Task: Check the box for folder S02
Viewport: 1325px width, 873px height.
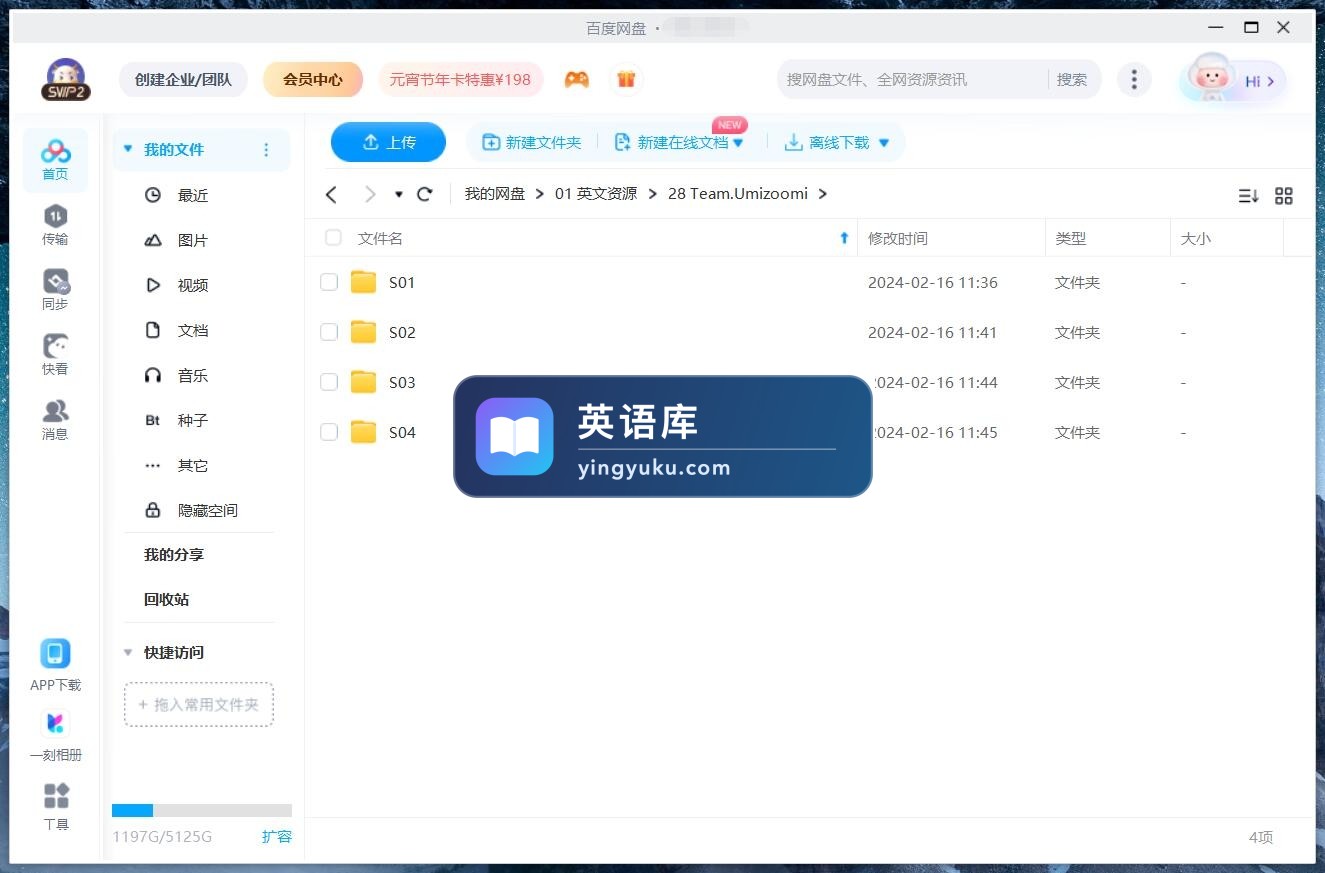Action: pyautogui.click(x=329, y=332)
